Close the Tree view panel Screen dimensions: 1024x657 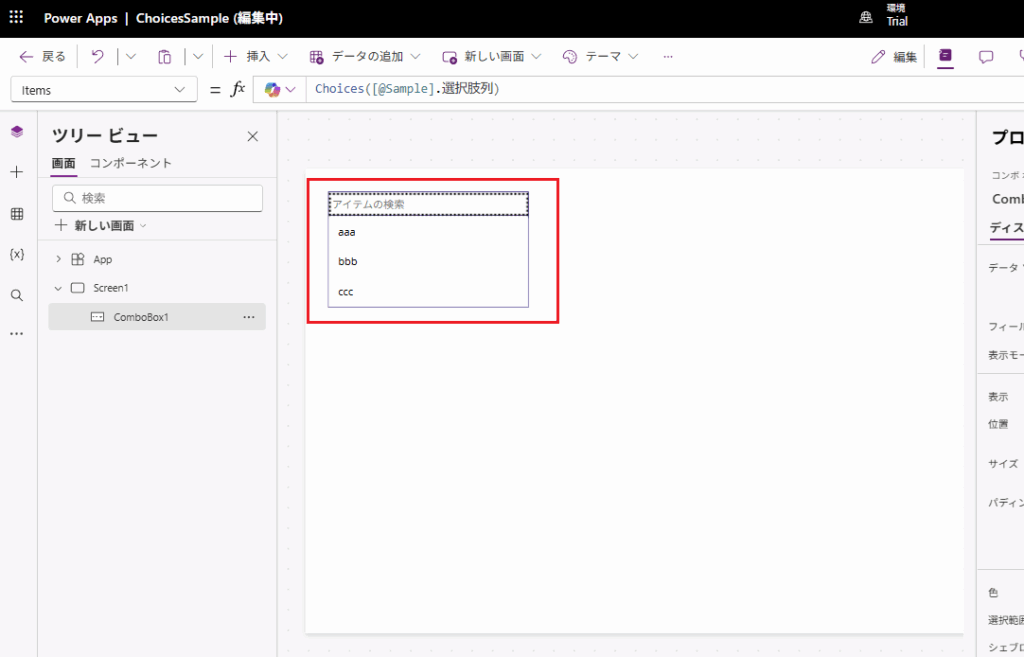[x=252, y=137]
